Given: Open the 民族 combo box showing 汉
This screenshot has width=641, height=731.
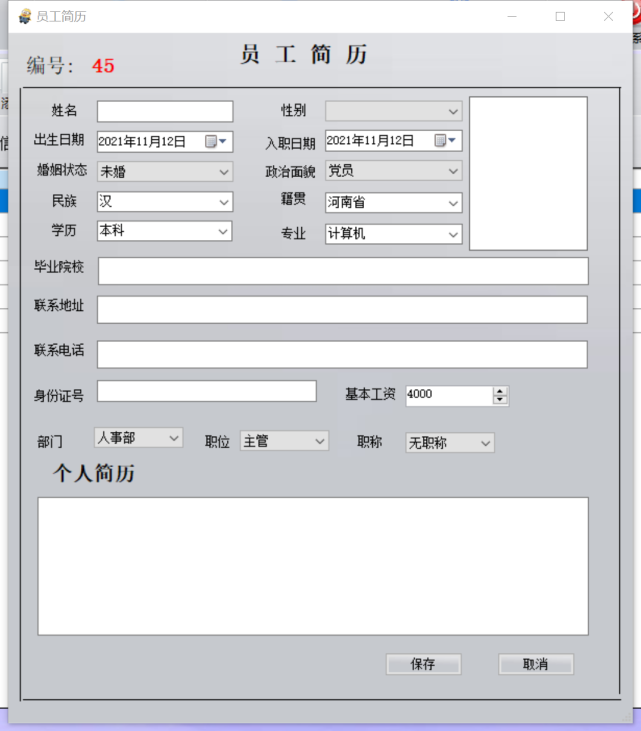Looking at the screenshot, I should coord(165,202).
